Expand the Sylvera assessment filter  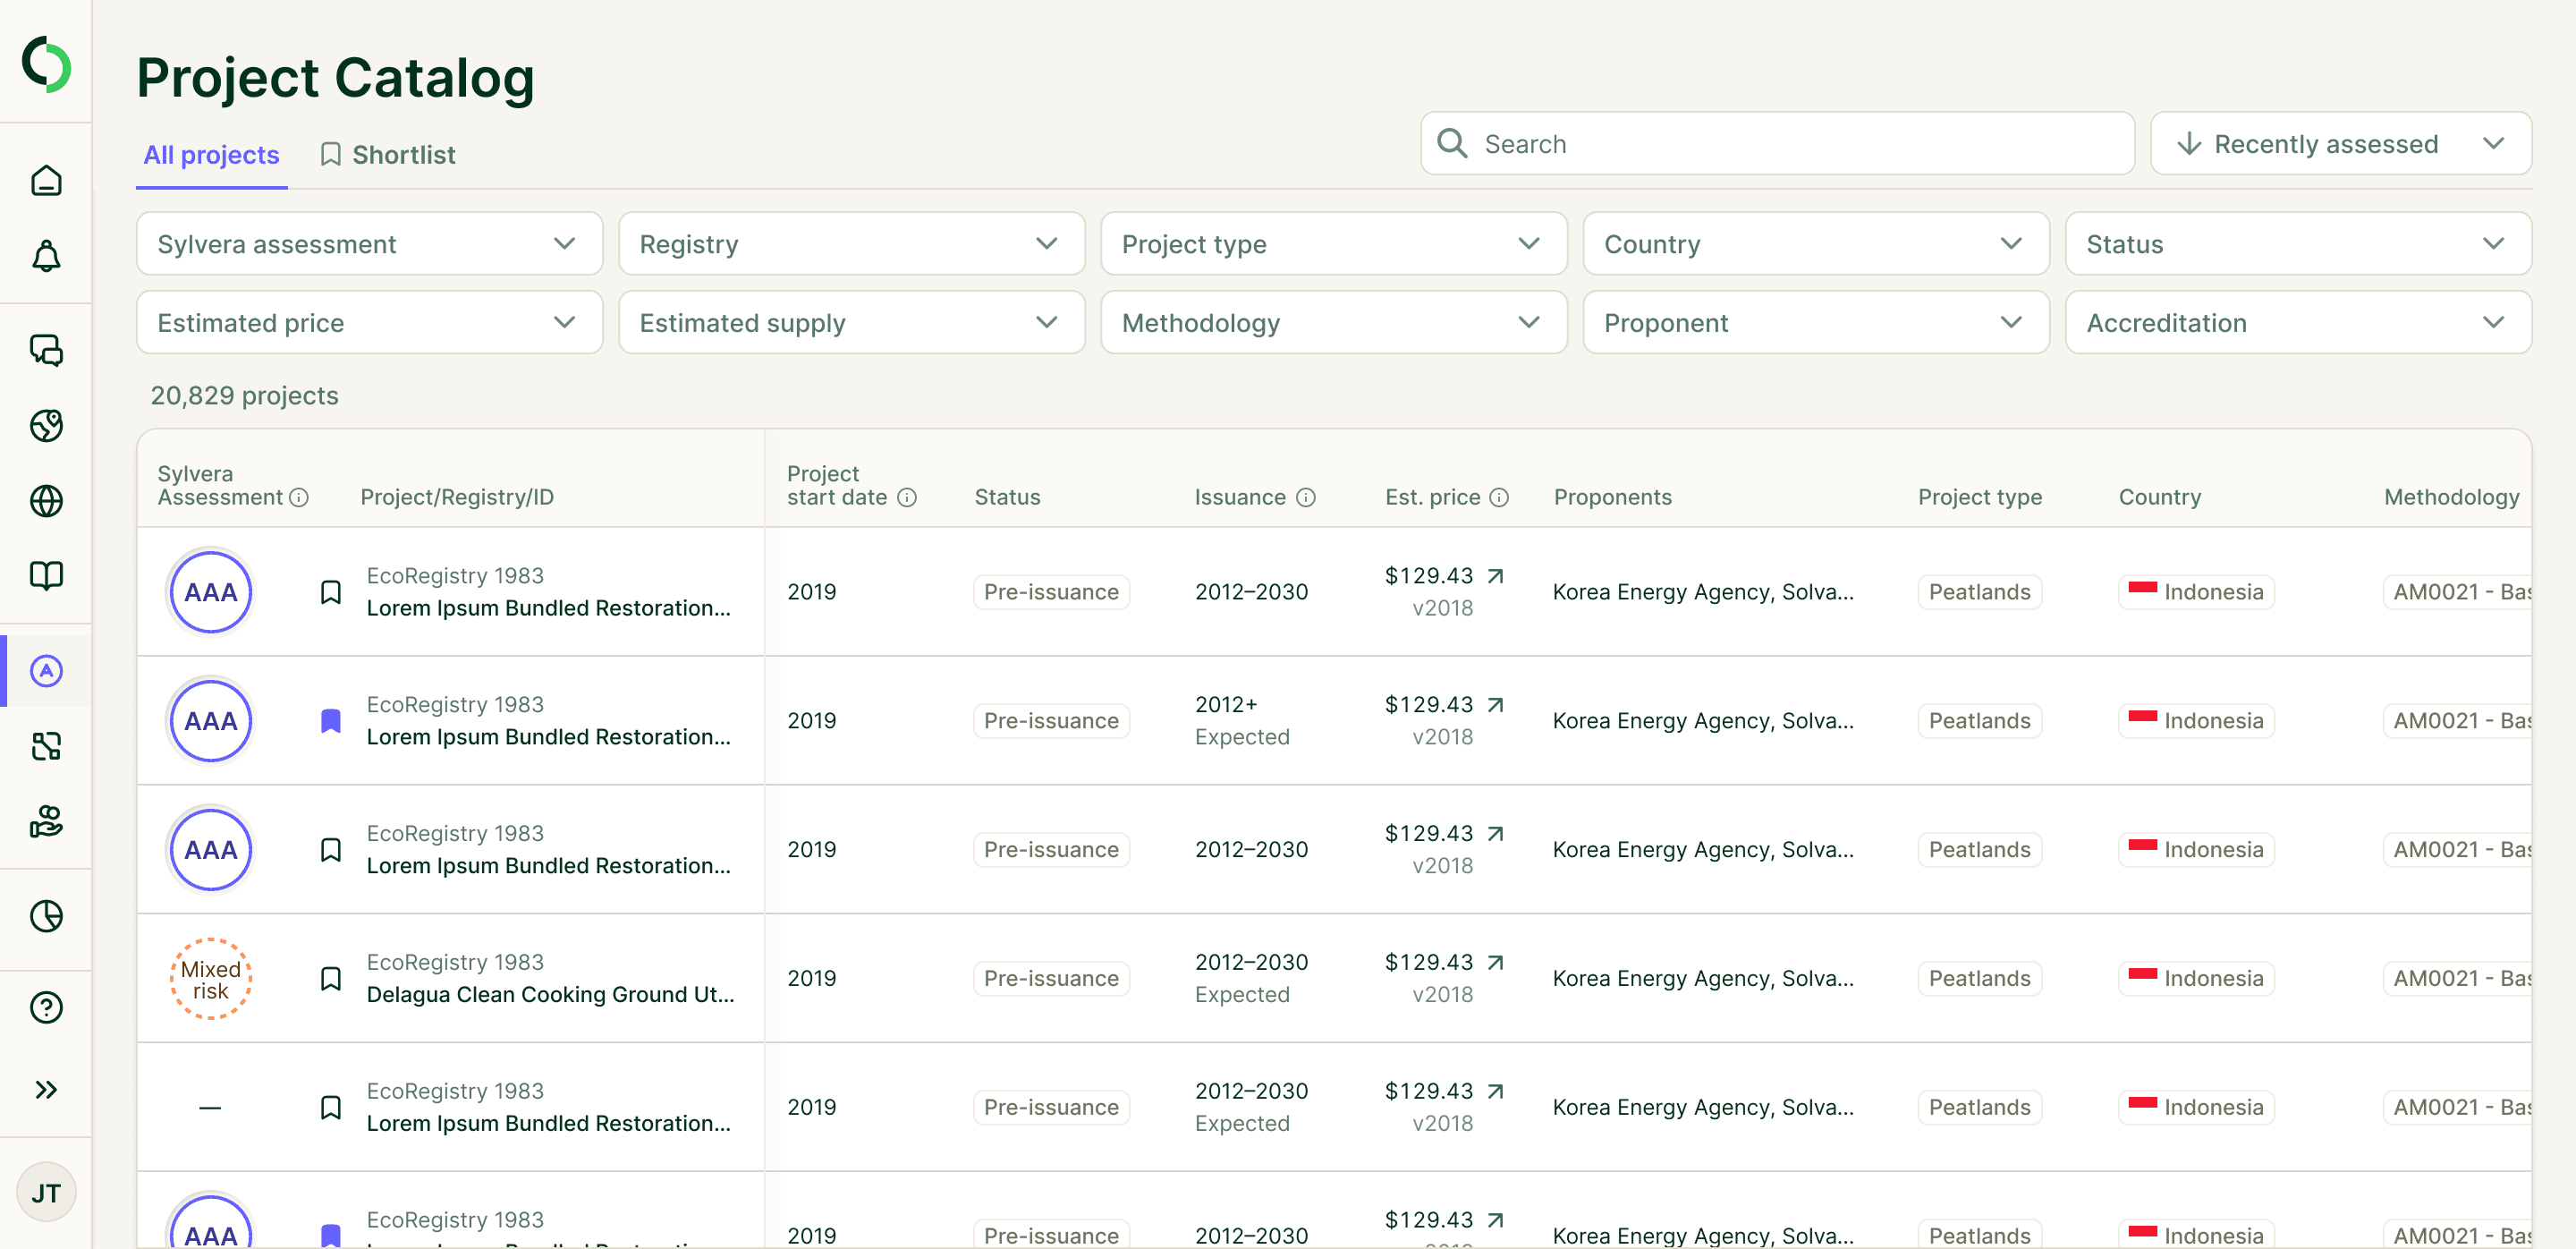369,244
